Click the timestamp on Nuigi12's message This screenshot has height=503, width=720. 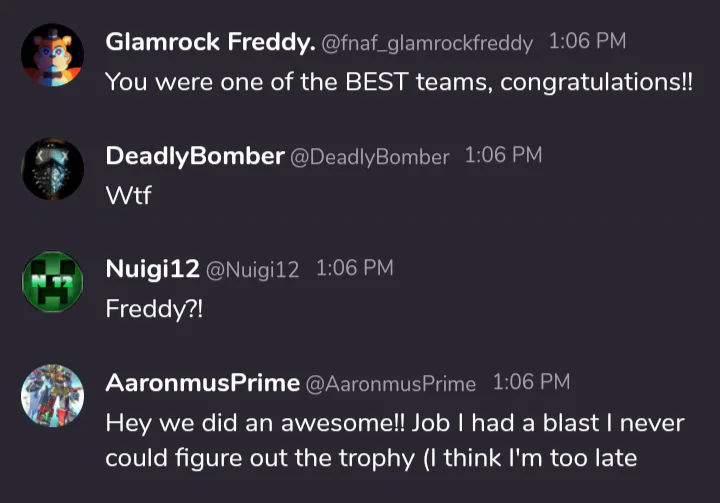coord(355,268)
